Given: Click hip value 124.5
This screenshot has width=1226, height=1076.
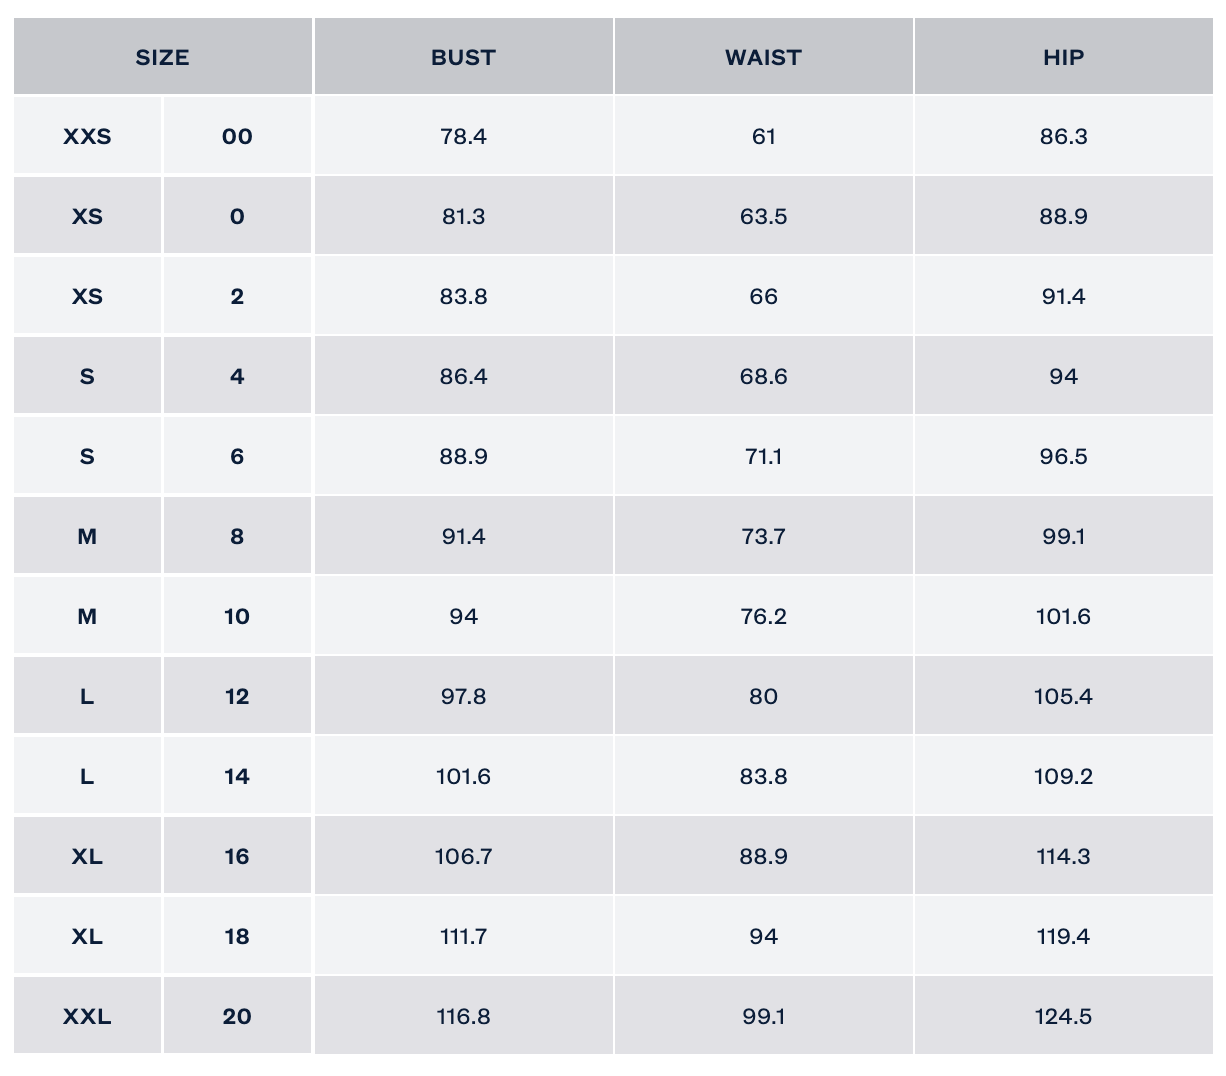Looking at the screenshot, I should [1063, 1016].
